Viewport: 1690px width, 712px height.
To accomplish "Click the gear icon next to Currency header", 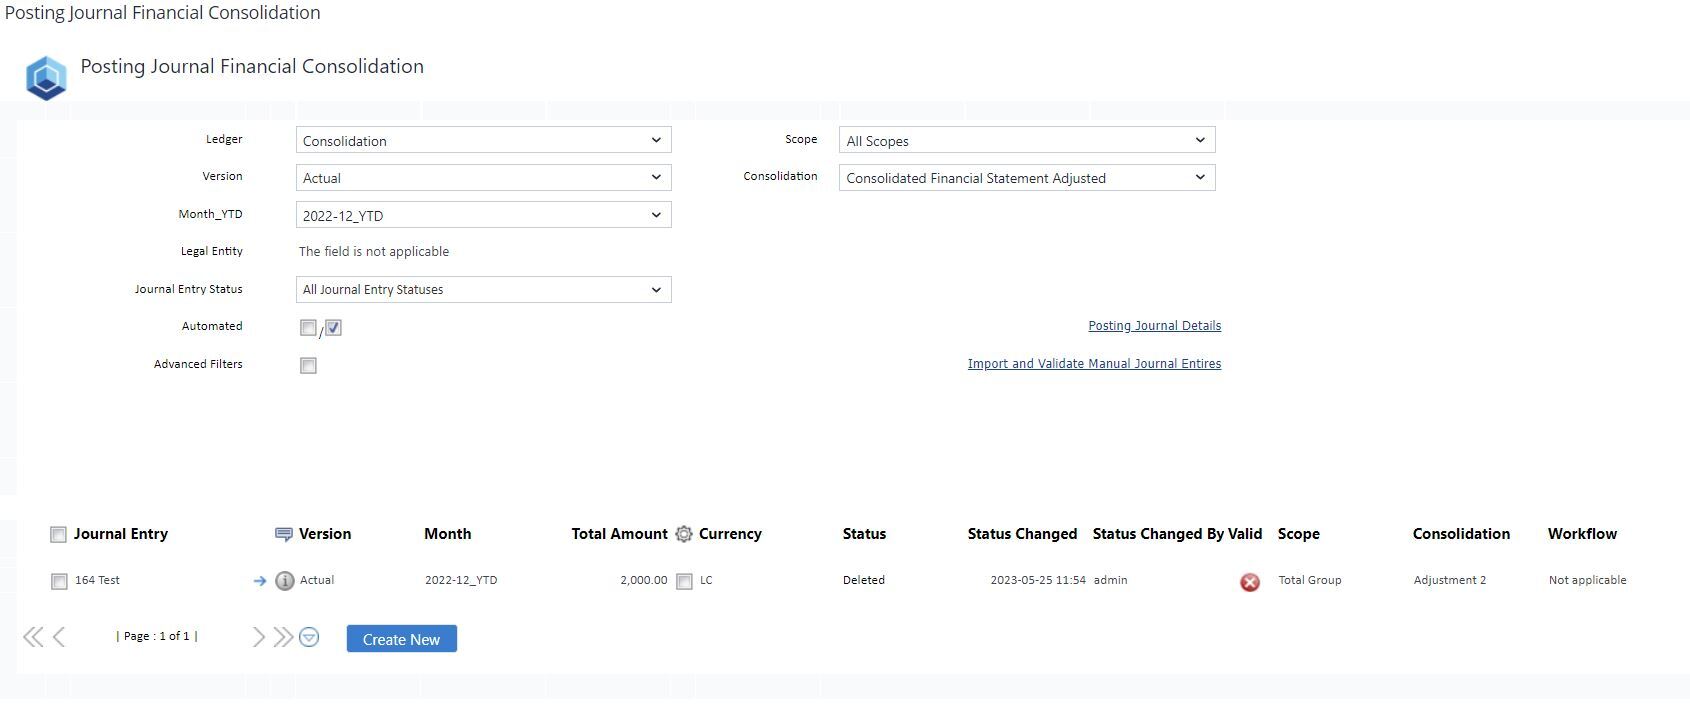I will (x=684, y=535).
